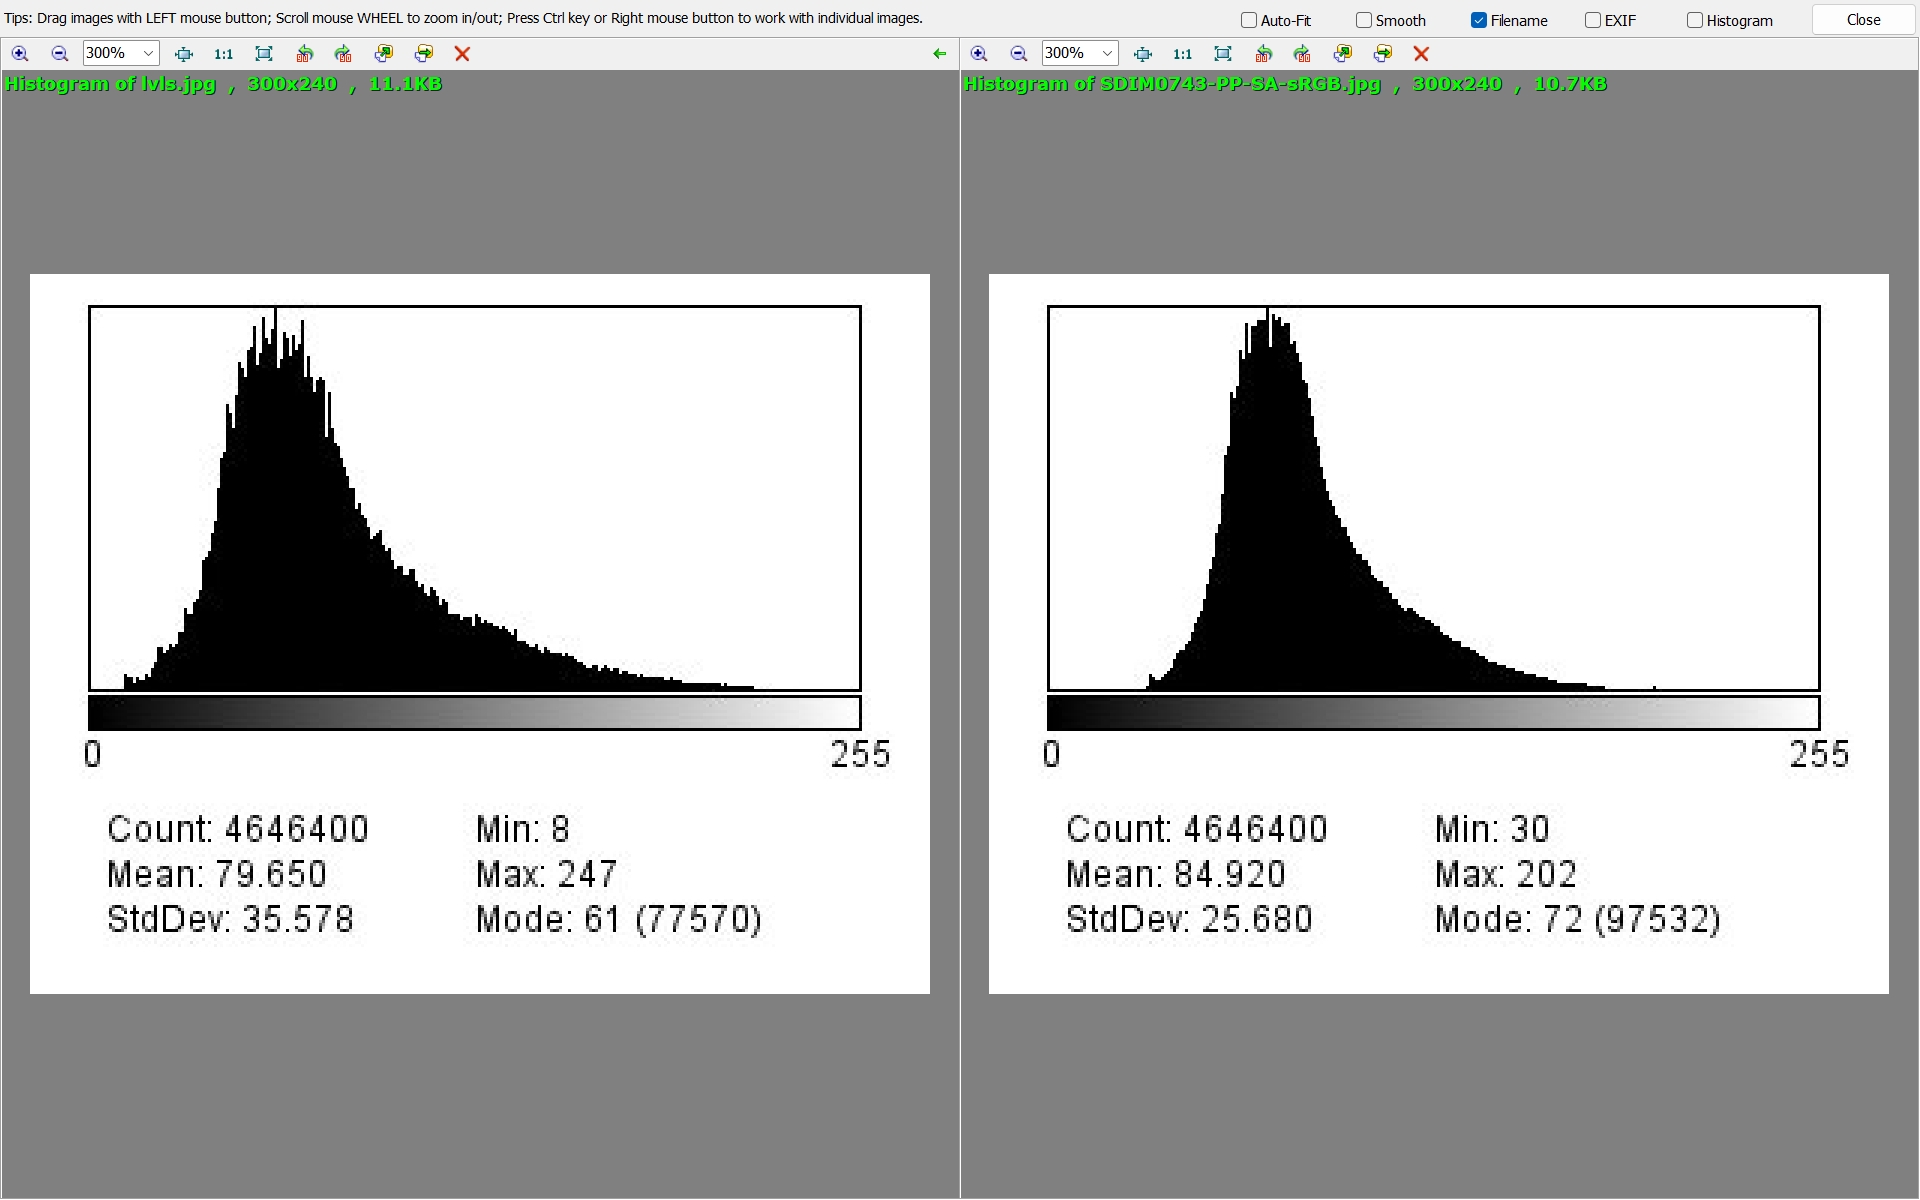The width and height of the screenshot is (1920, 1200).
Task: Enable the Auto-Fit checkbox
Action: click(x=1249, y=20)
